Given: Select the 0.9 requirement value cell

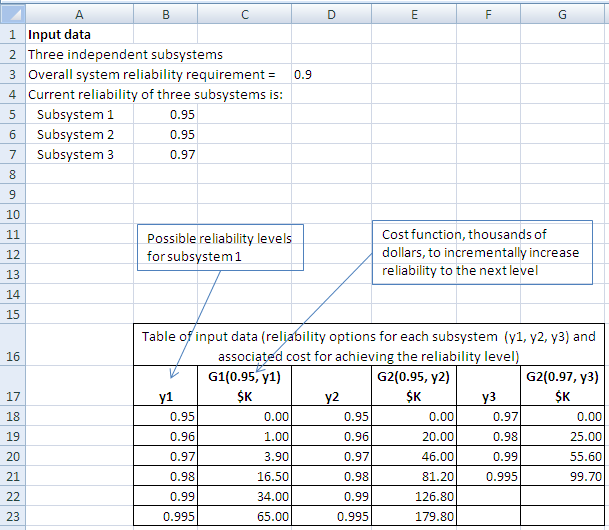Looking at the screenshot, I should pos(331,74).
